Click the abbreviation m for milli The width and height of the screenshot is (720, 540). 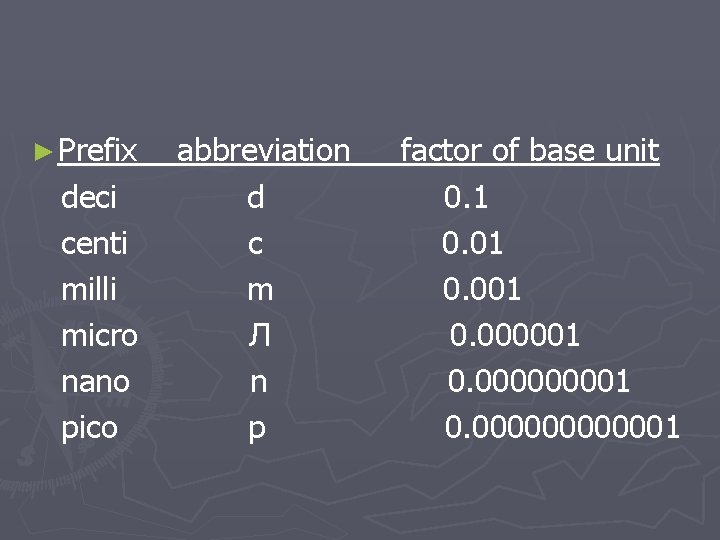260,291
